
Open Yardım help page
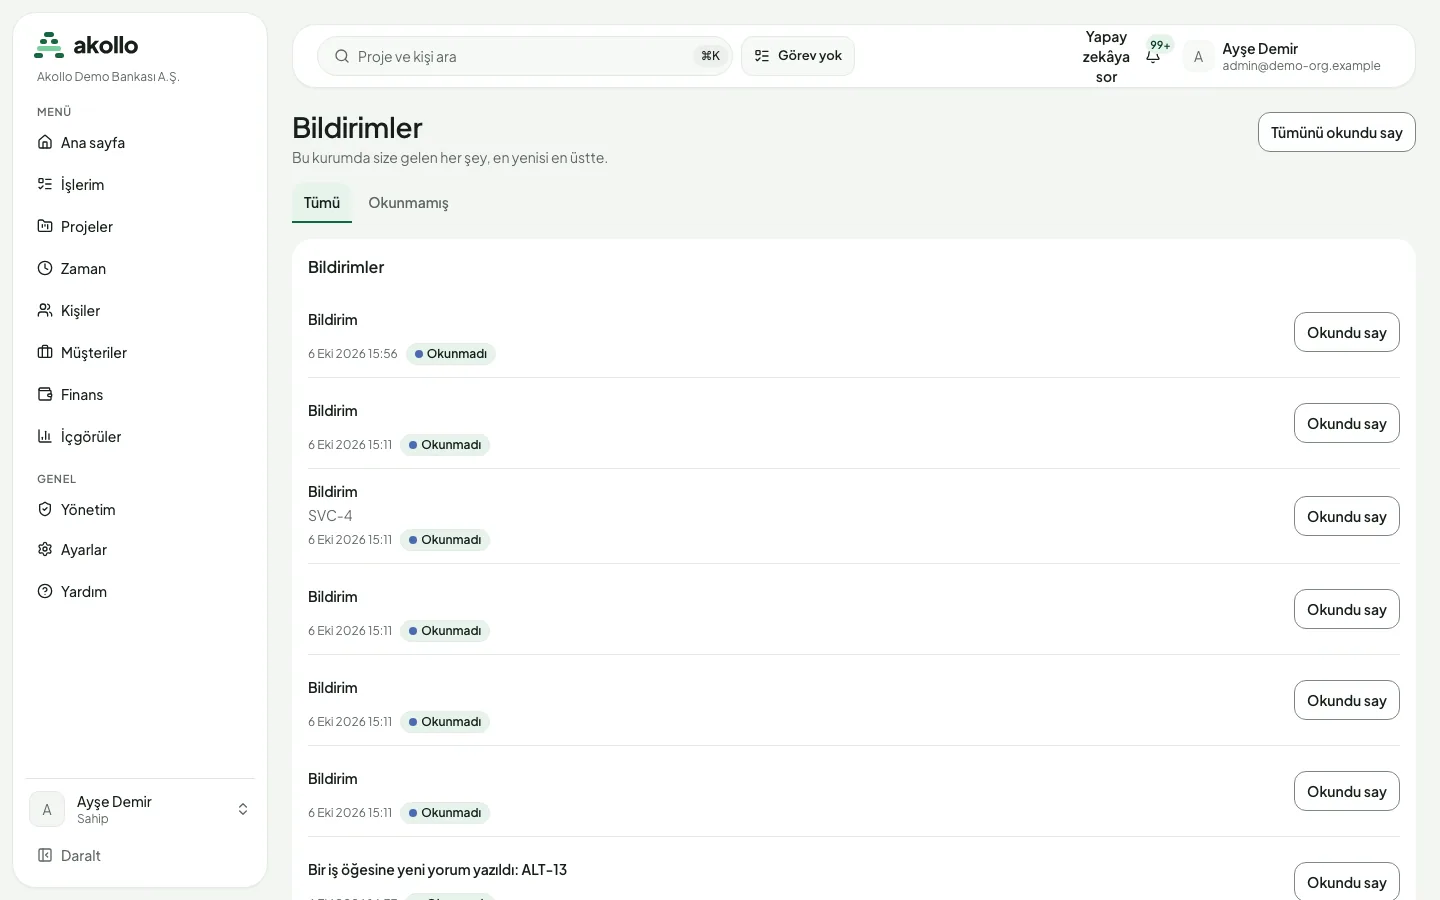(140, 591)
